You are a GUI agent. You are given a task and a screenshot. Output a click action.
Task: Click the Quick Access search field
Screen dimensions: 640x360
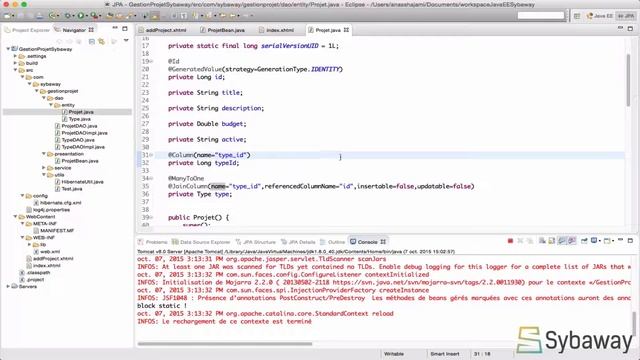[x=540, y=16]
